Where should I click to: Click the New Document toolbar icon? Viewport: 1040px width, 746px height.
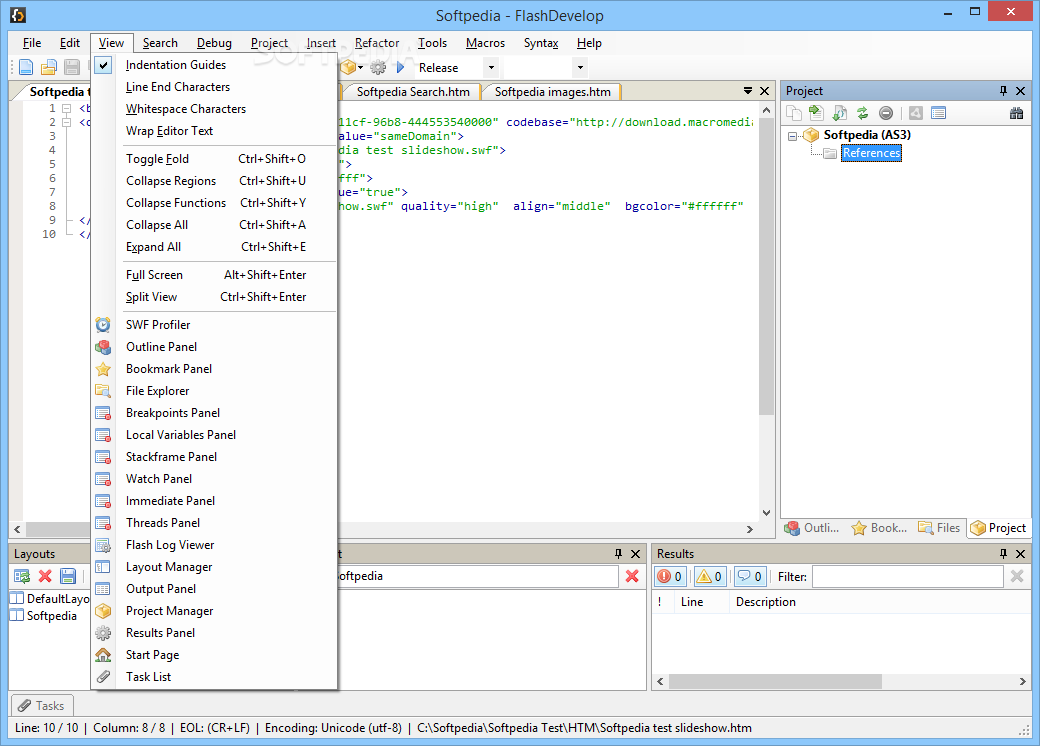click(26, 67)
